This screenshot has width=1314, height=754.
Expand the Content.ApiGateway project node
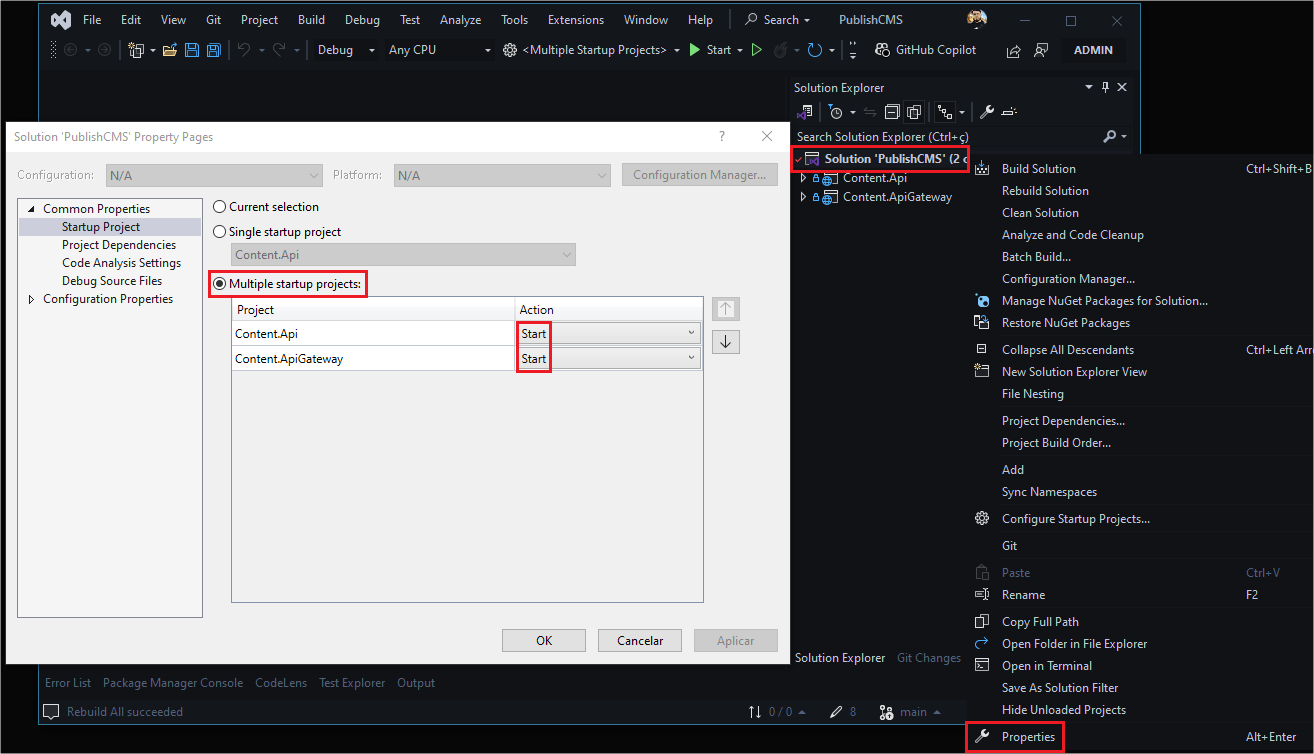[803, 197]
